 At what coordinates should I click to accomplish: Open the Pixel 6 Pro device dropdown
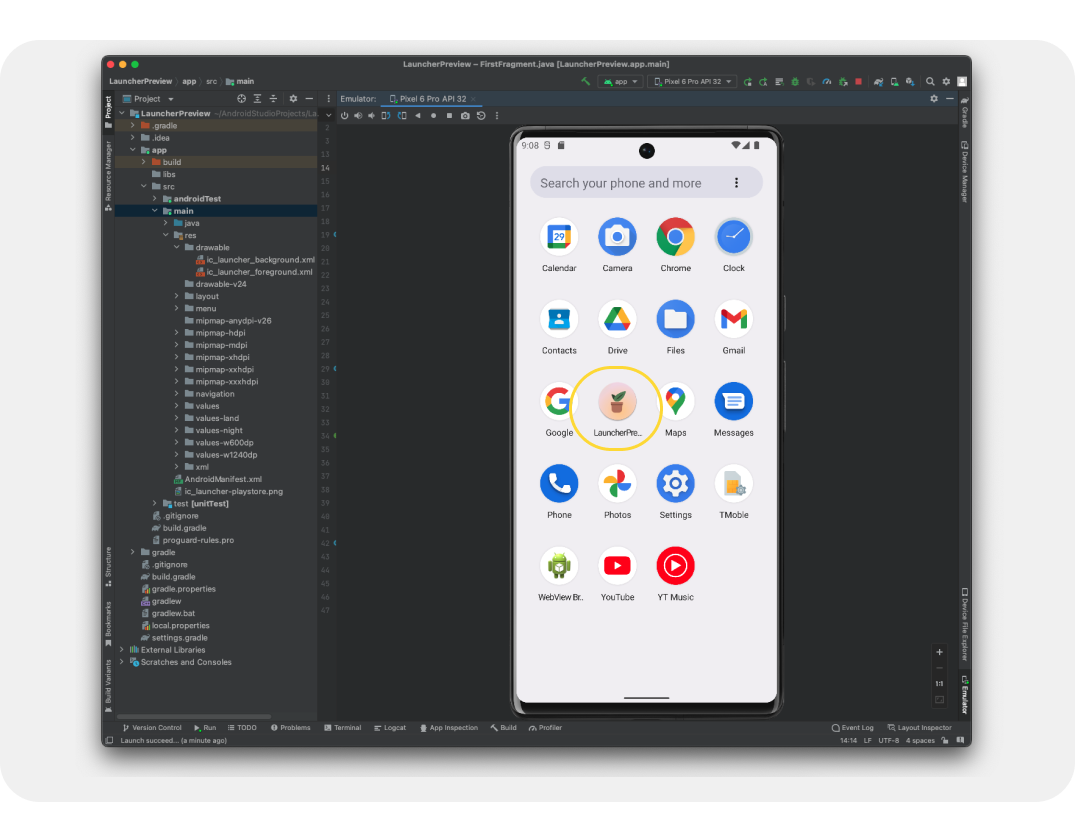point(692,81)
